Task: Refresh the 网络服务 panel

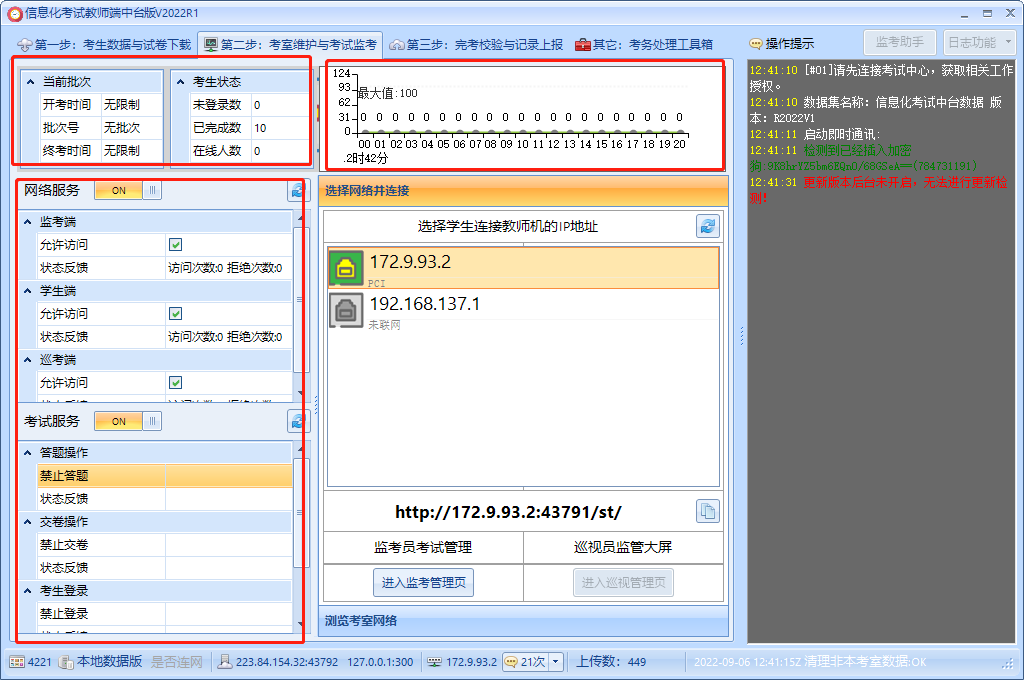Action: 298,191
